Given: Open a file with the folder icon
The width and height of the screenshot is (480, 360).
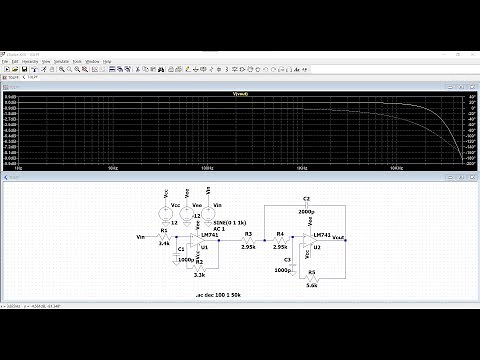Looking at the screenshot, I should click(x=15, y=69).
